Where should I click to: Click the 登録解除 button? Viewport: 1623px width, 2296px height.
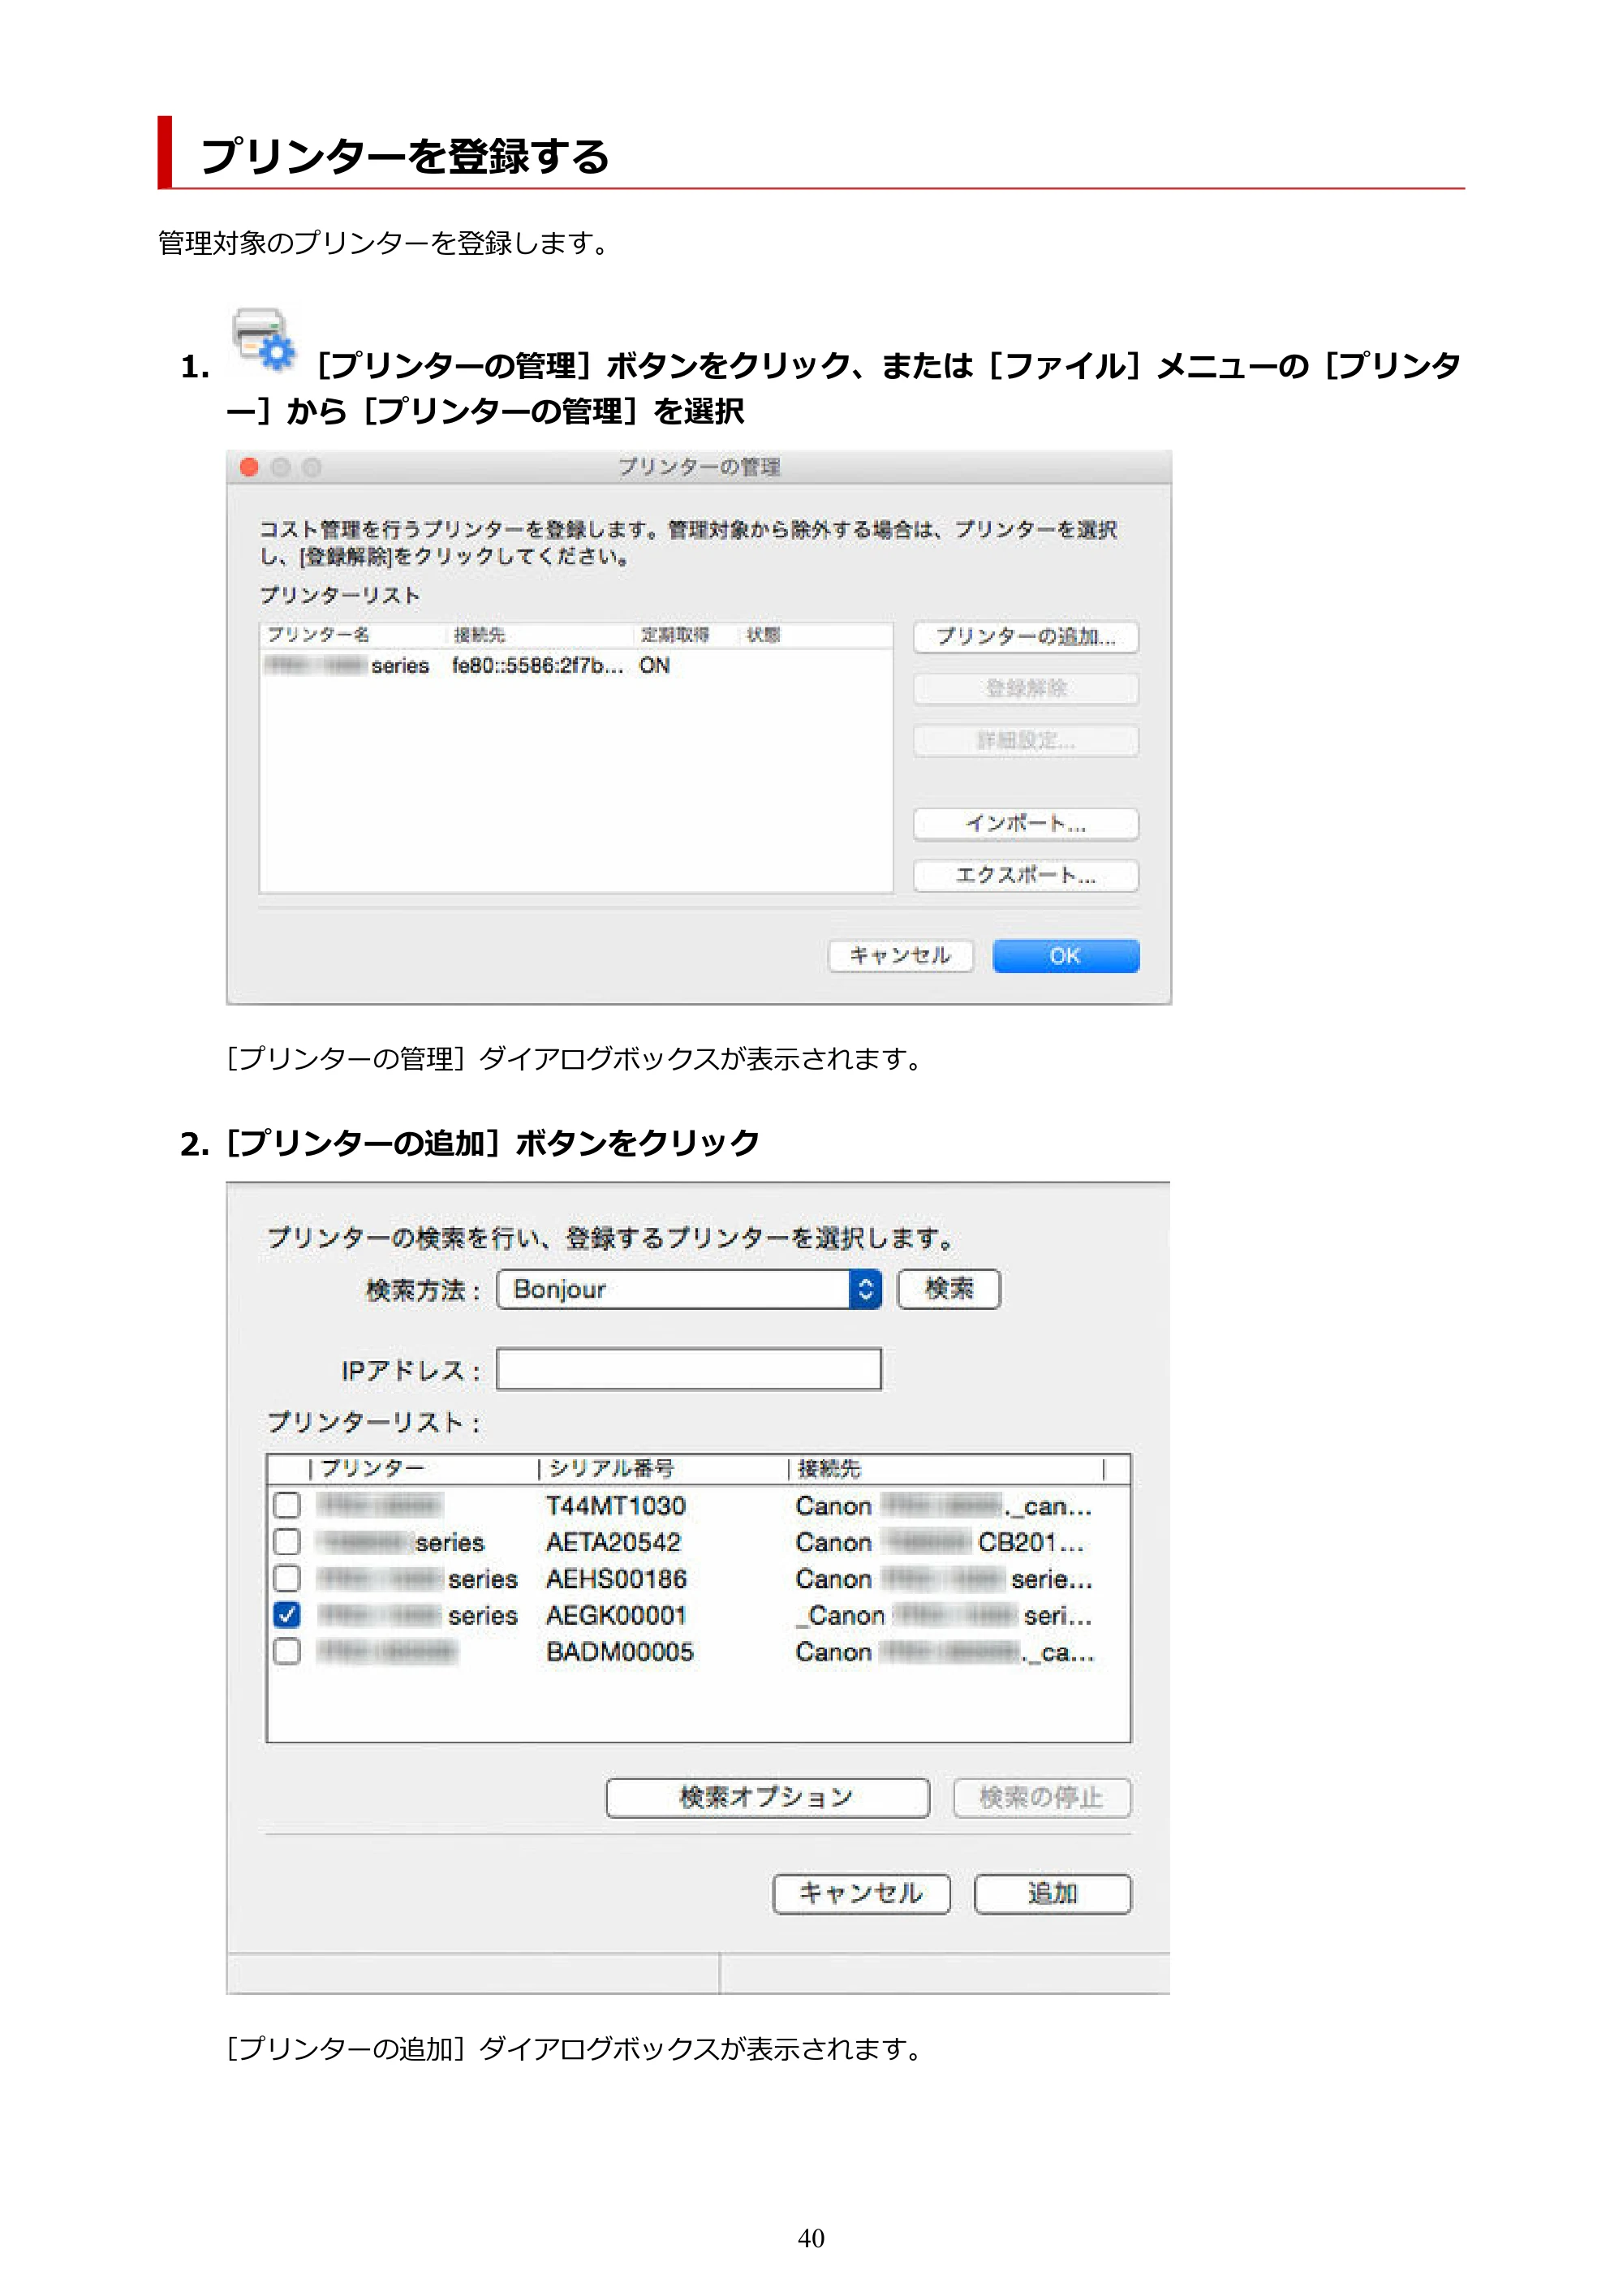coord(1025,689)
